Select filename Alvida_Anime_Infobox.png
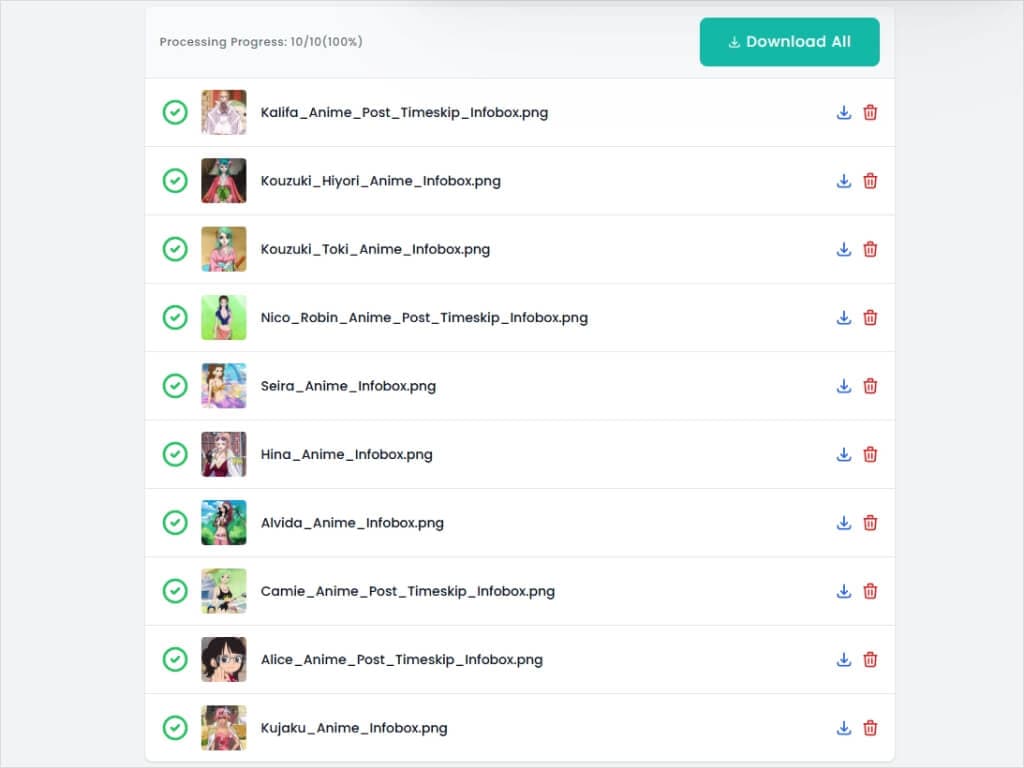The image size is (1024, 768). [x=352, y=523]
